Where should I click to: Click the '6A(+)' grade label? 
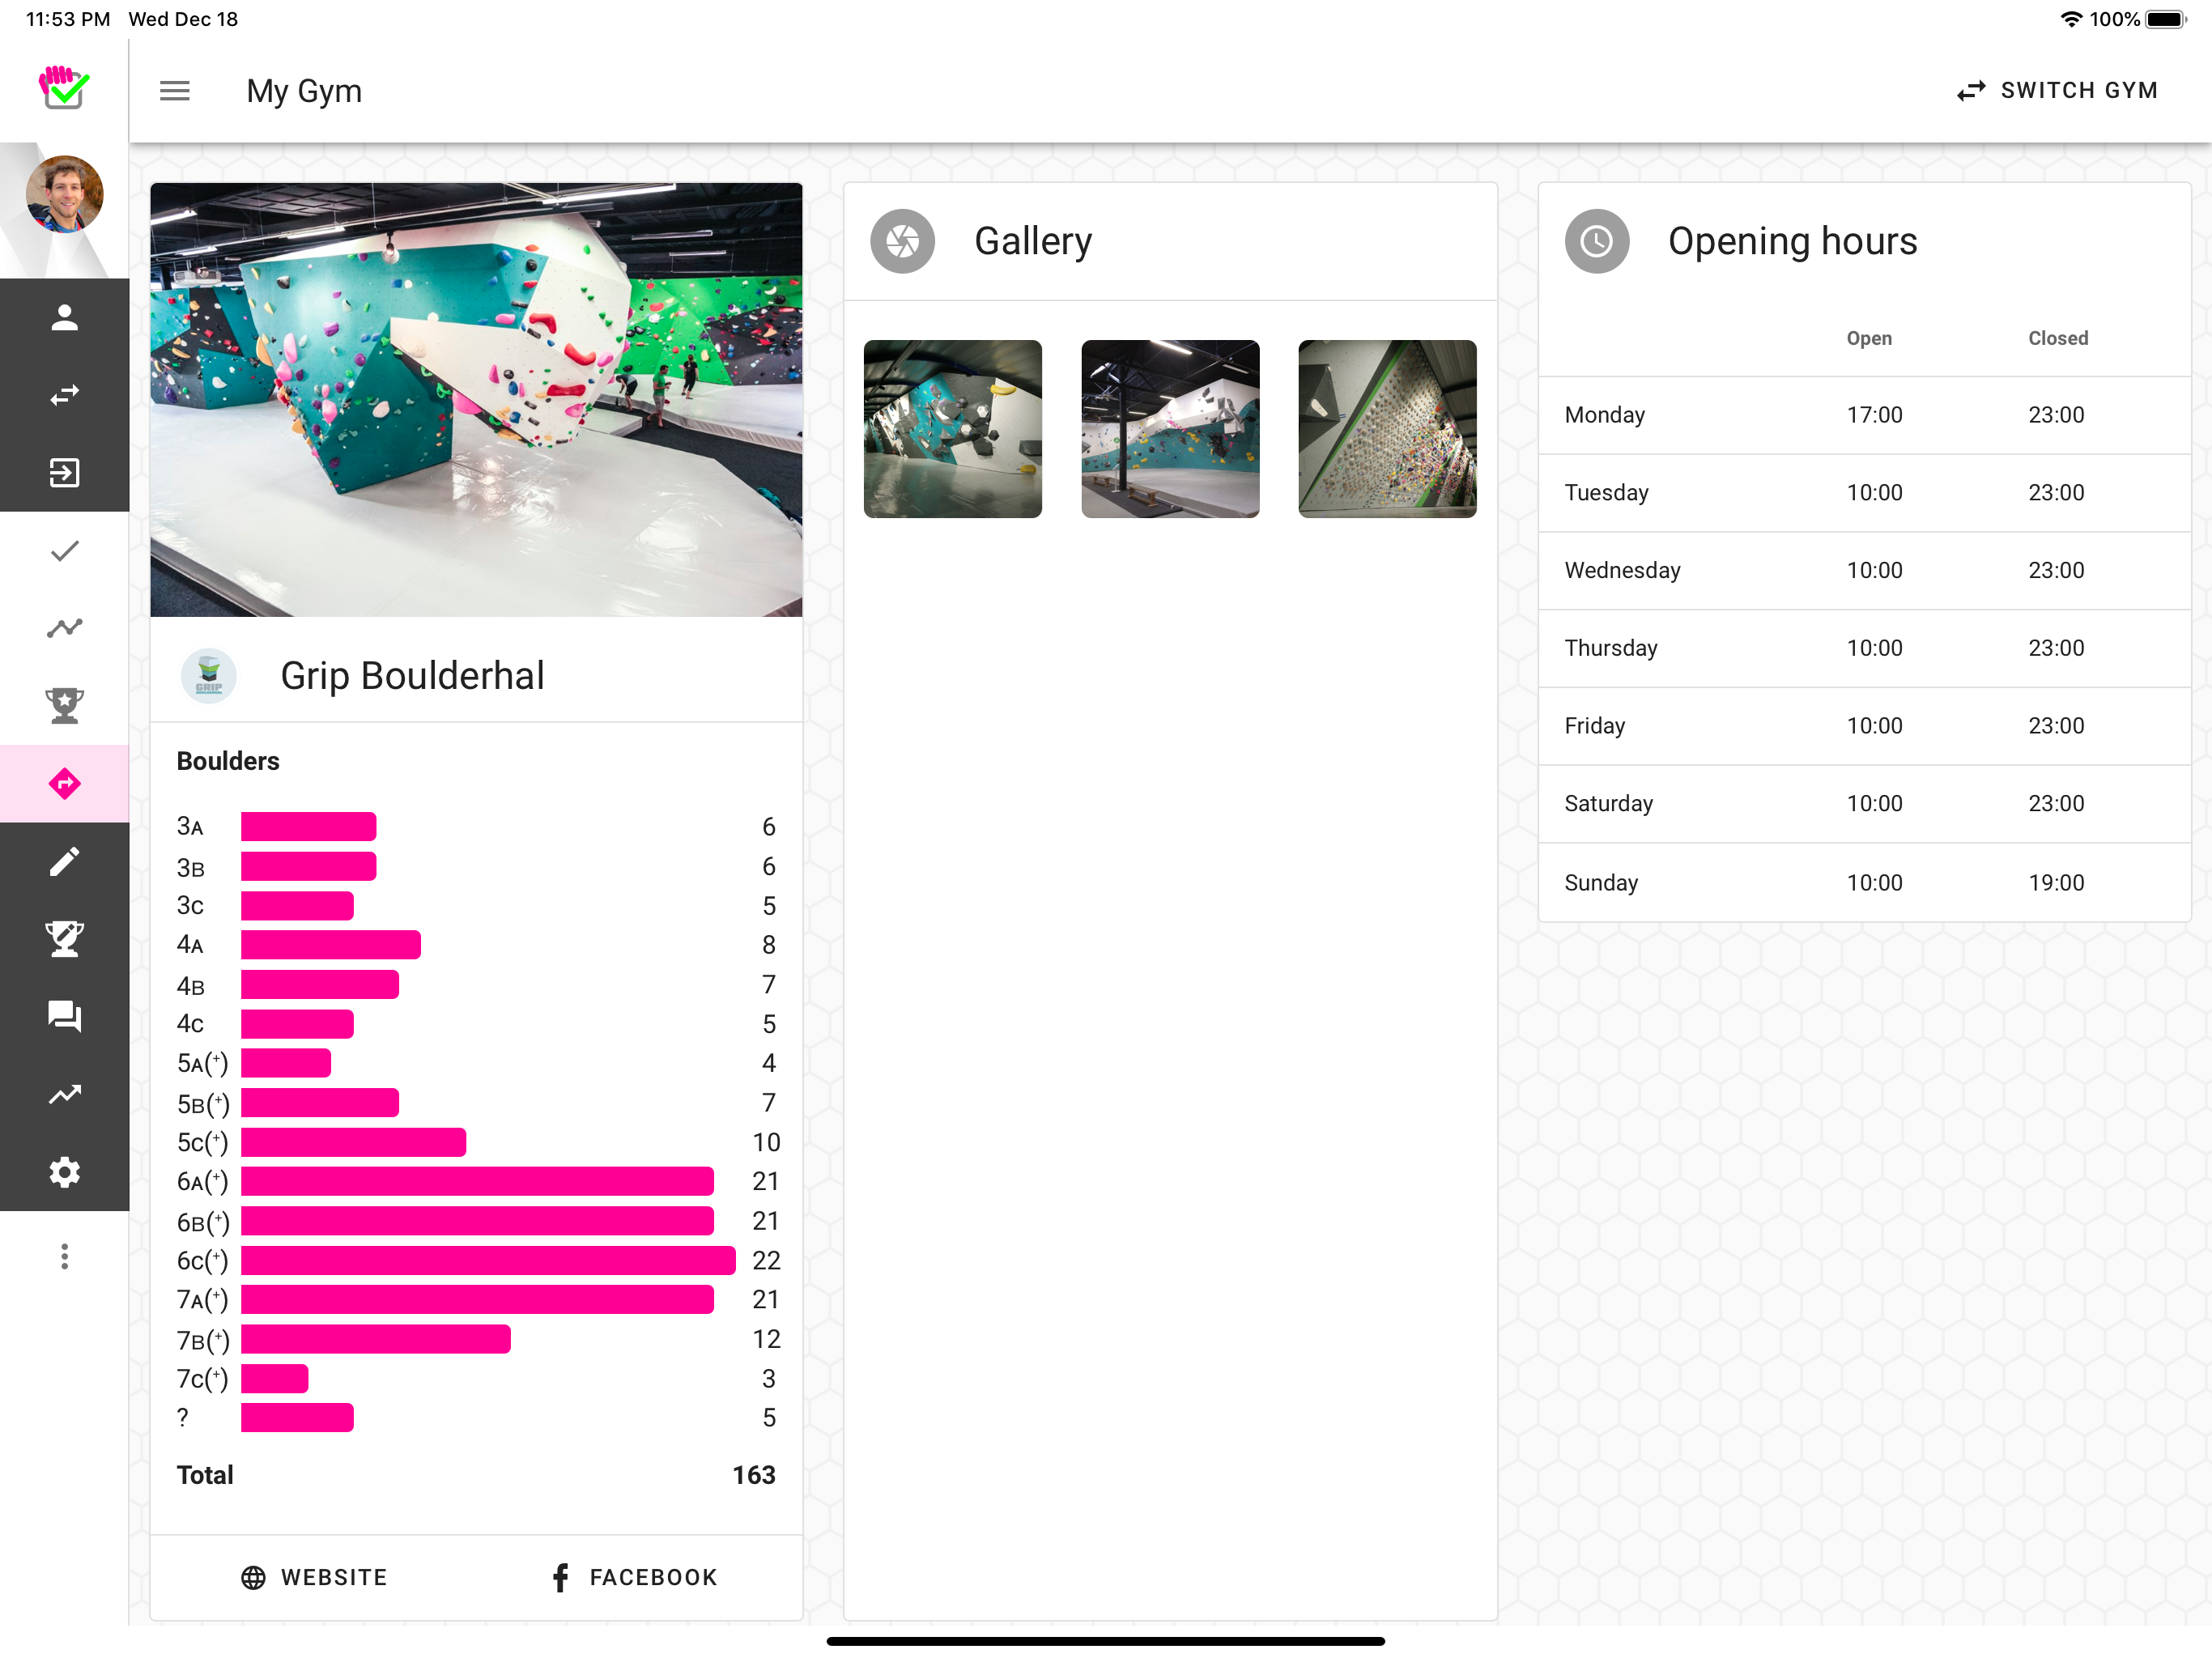[x=202, y=1182]
